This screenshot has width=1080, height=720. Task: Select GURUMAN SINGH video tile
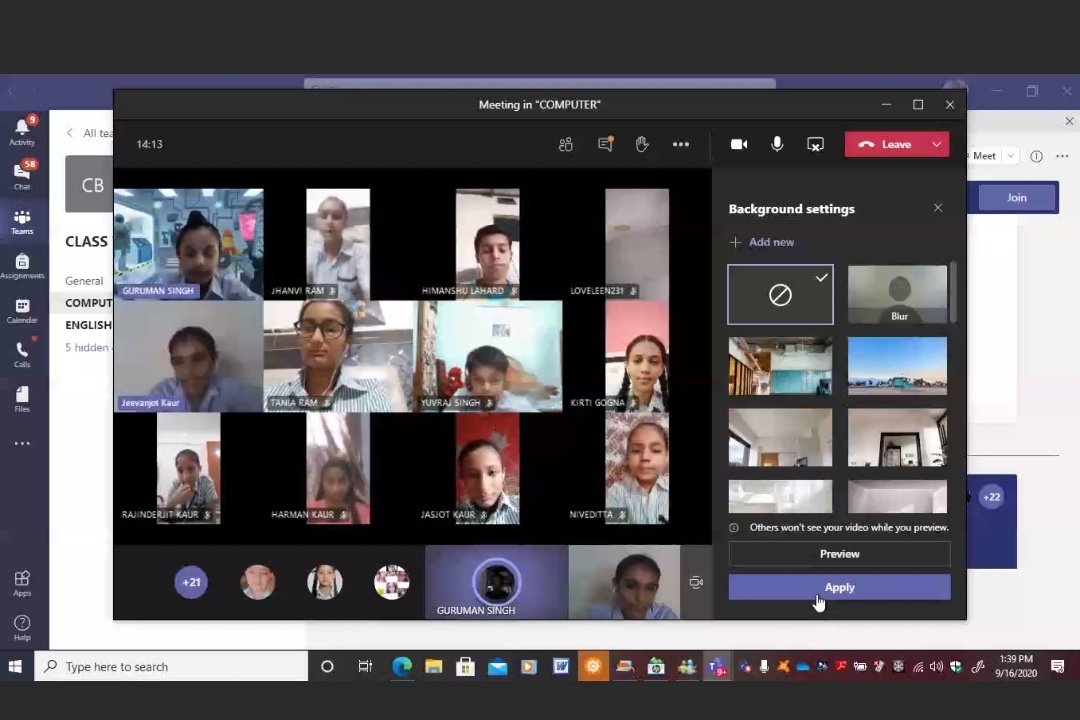pyautogui.click(x=189, y=244)
